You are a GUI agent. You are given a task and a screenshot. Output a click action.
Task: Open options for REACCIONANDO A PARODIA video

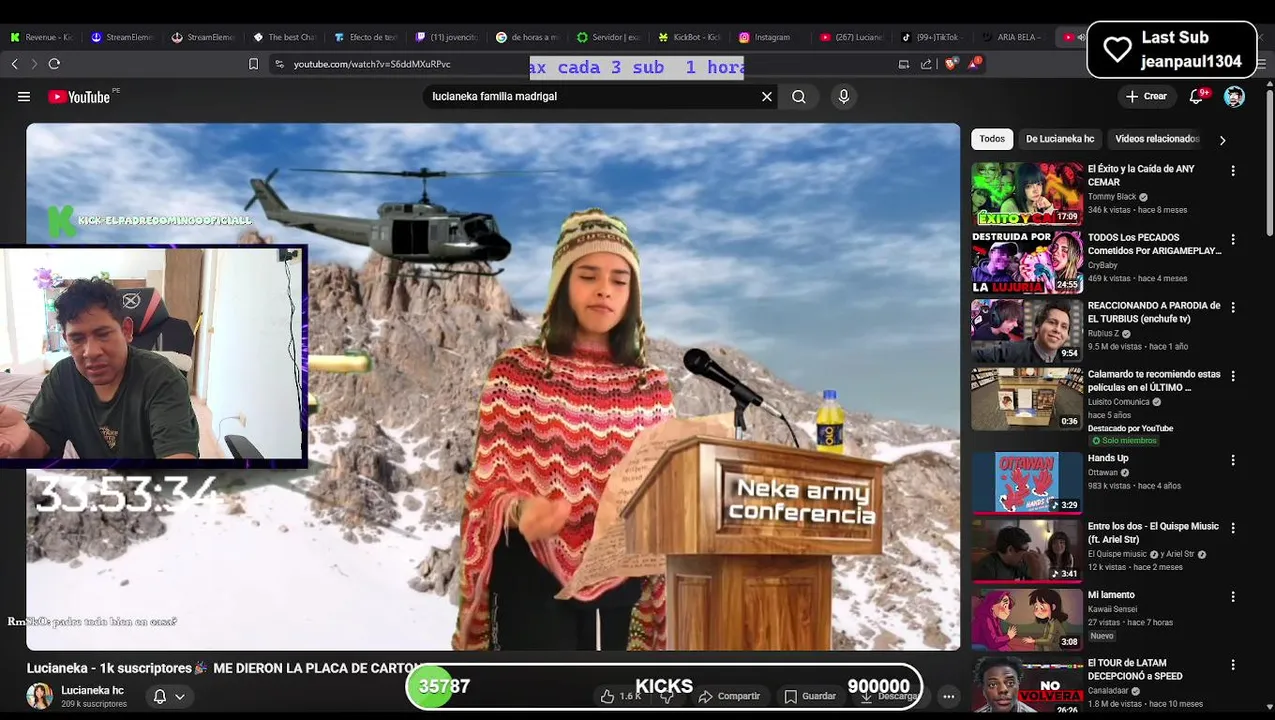[x=1233, y=308]
